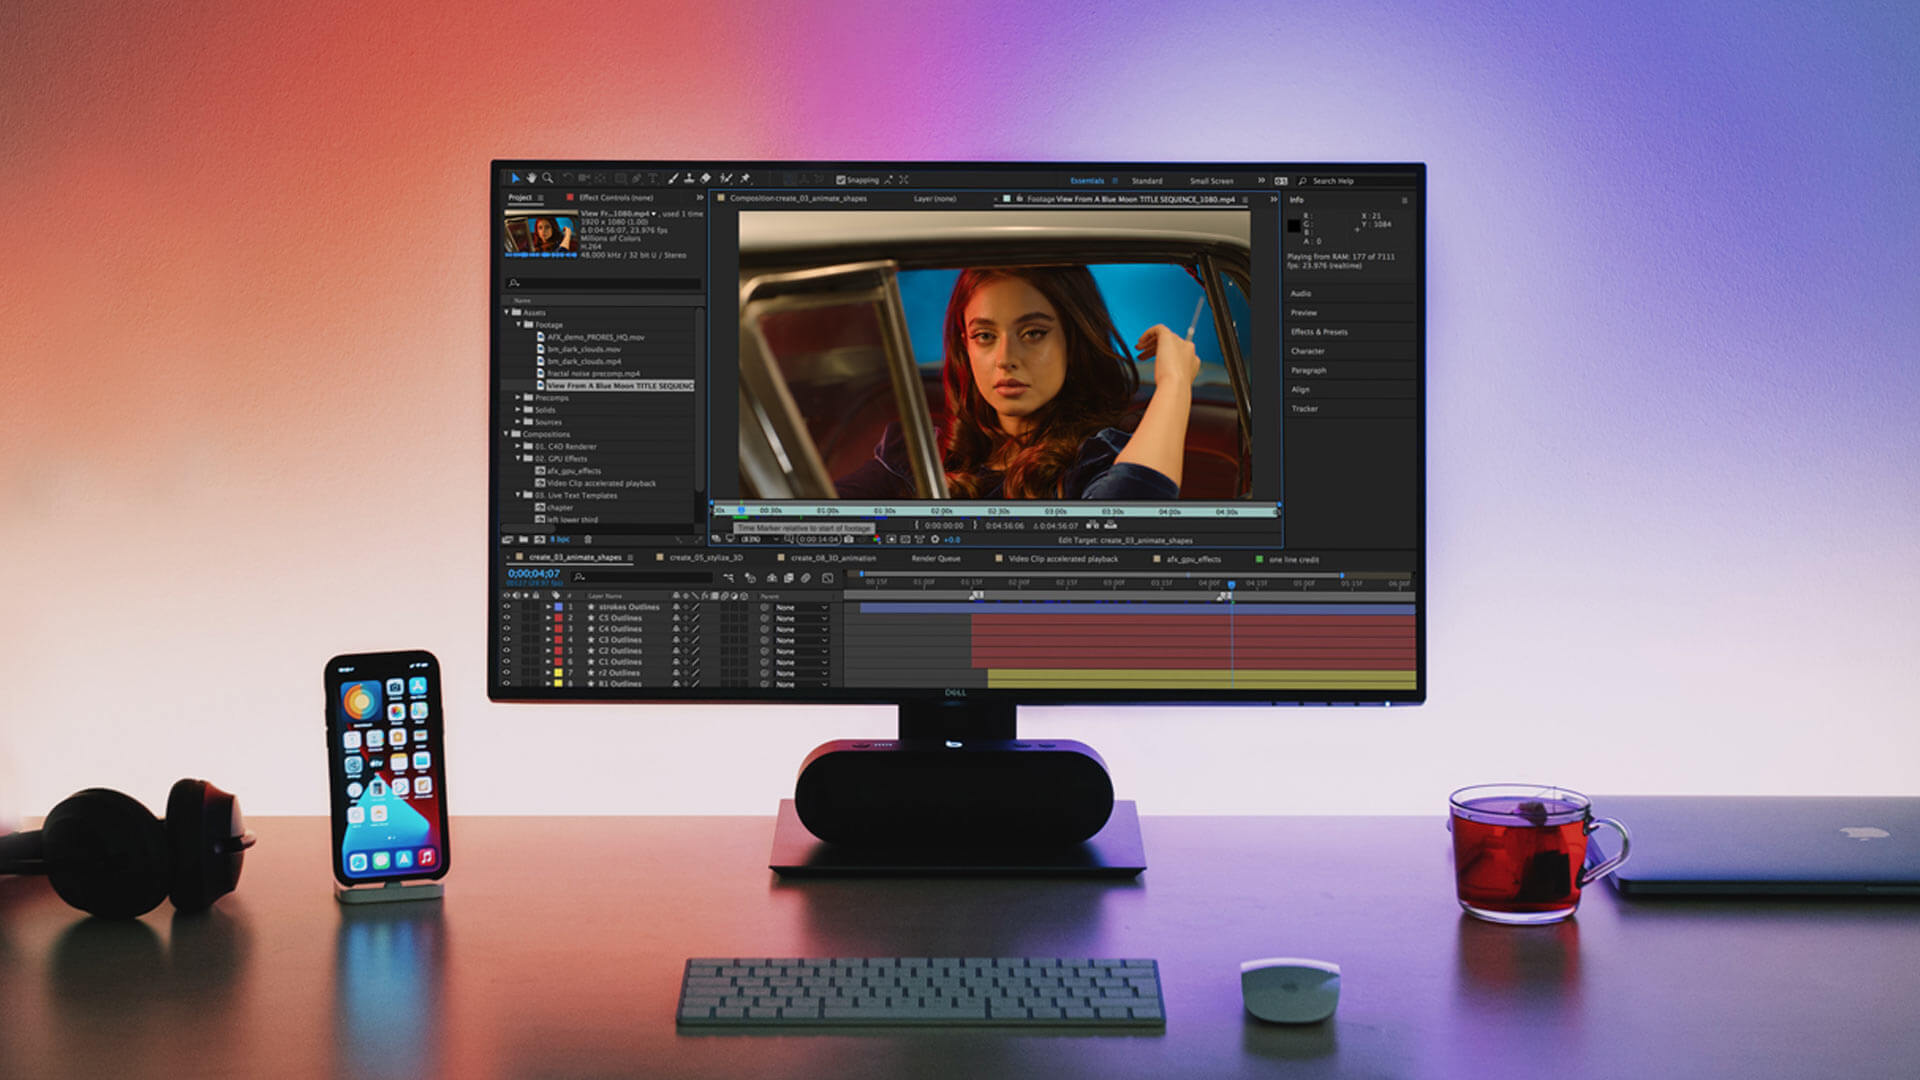Collapse the Footage folder

click(518, 324)
